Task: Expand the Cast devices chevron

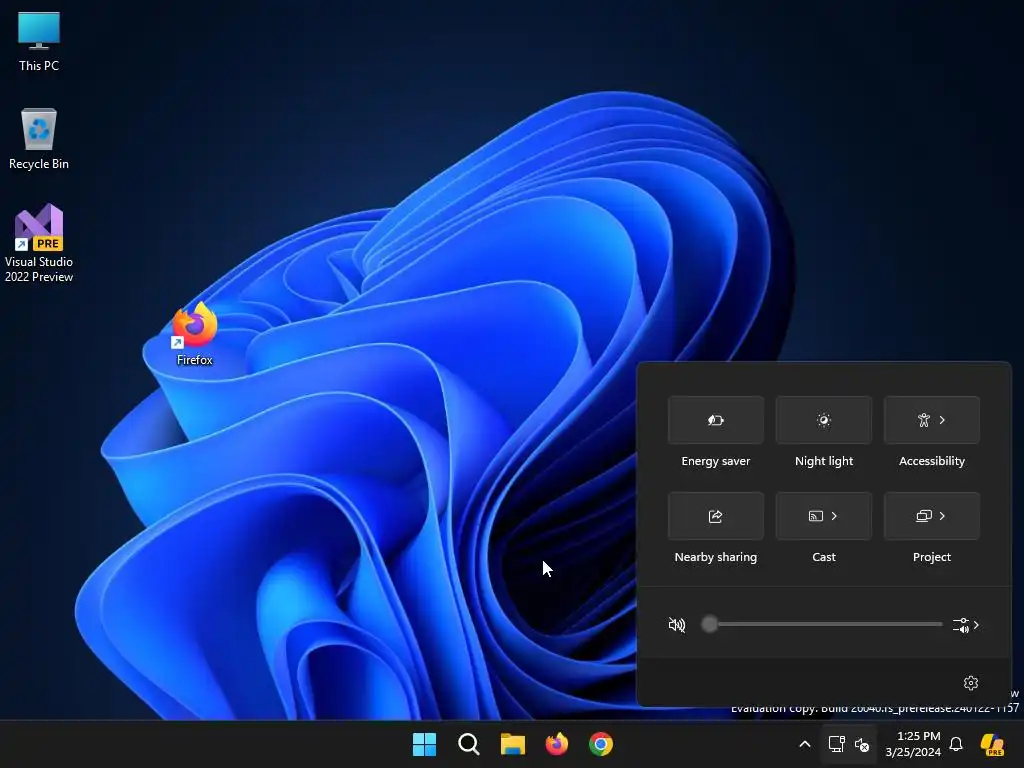Action: click(x=834, y=516)
